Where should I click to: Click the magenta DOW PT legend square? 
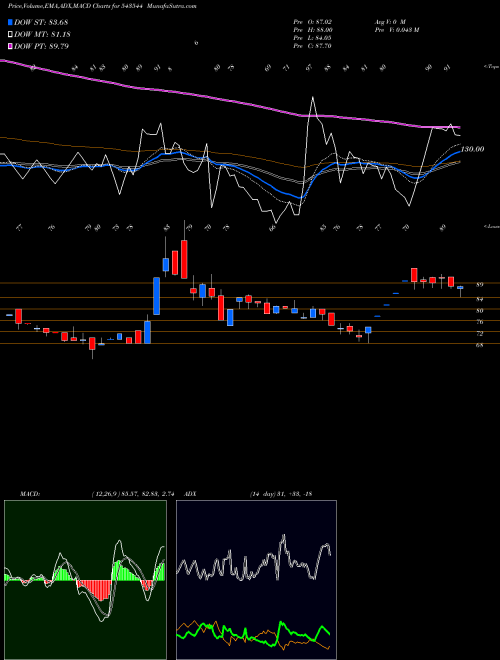click(x=11, y=46)
